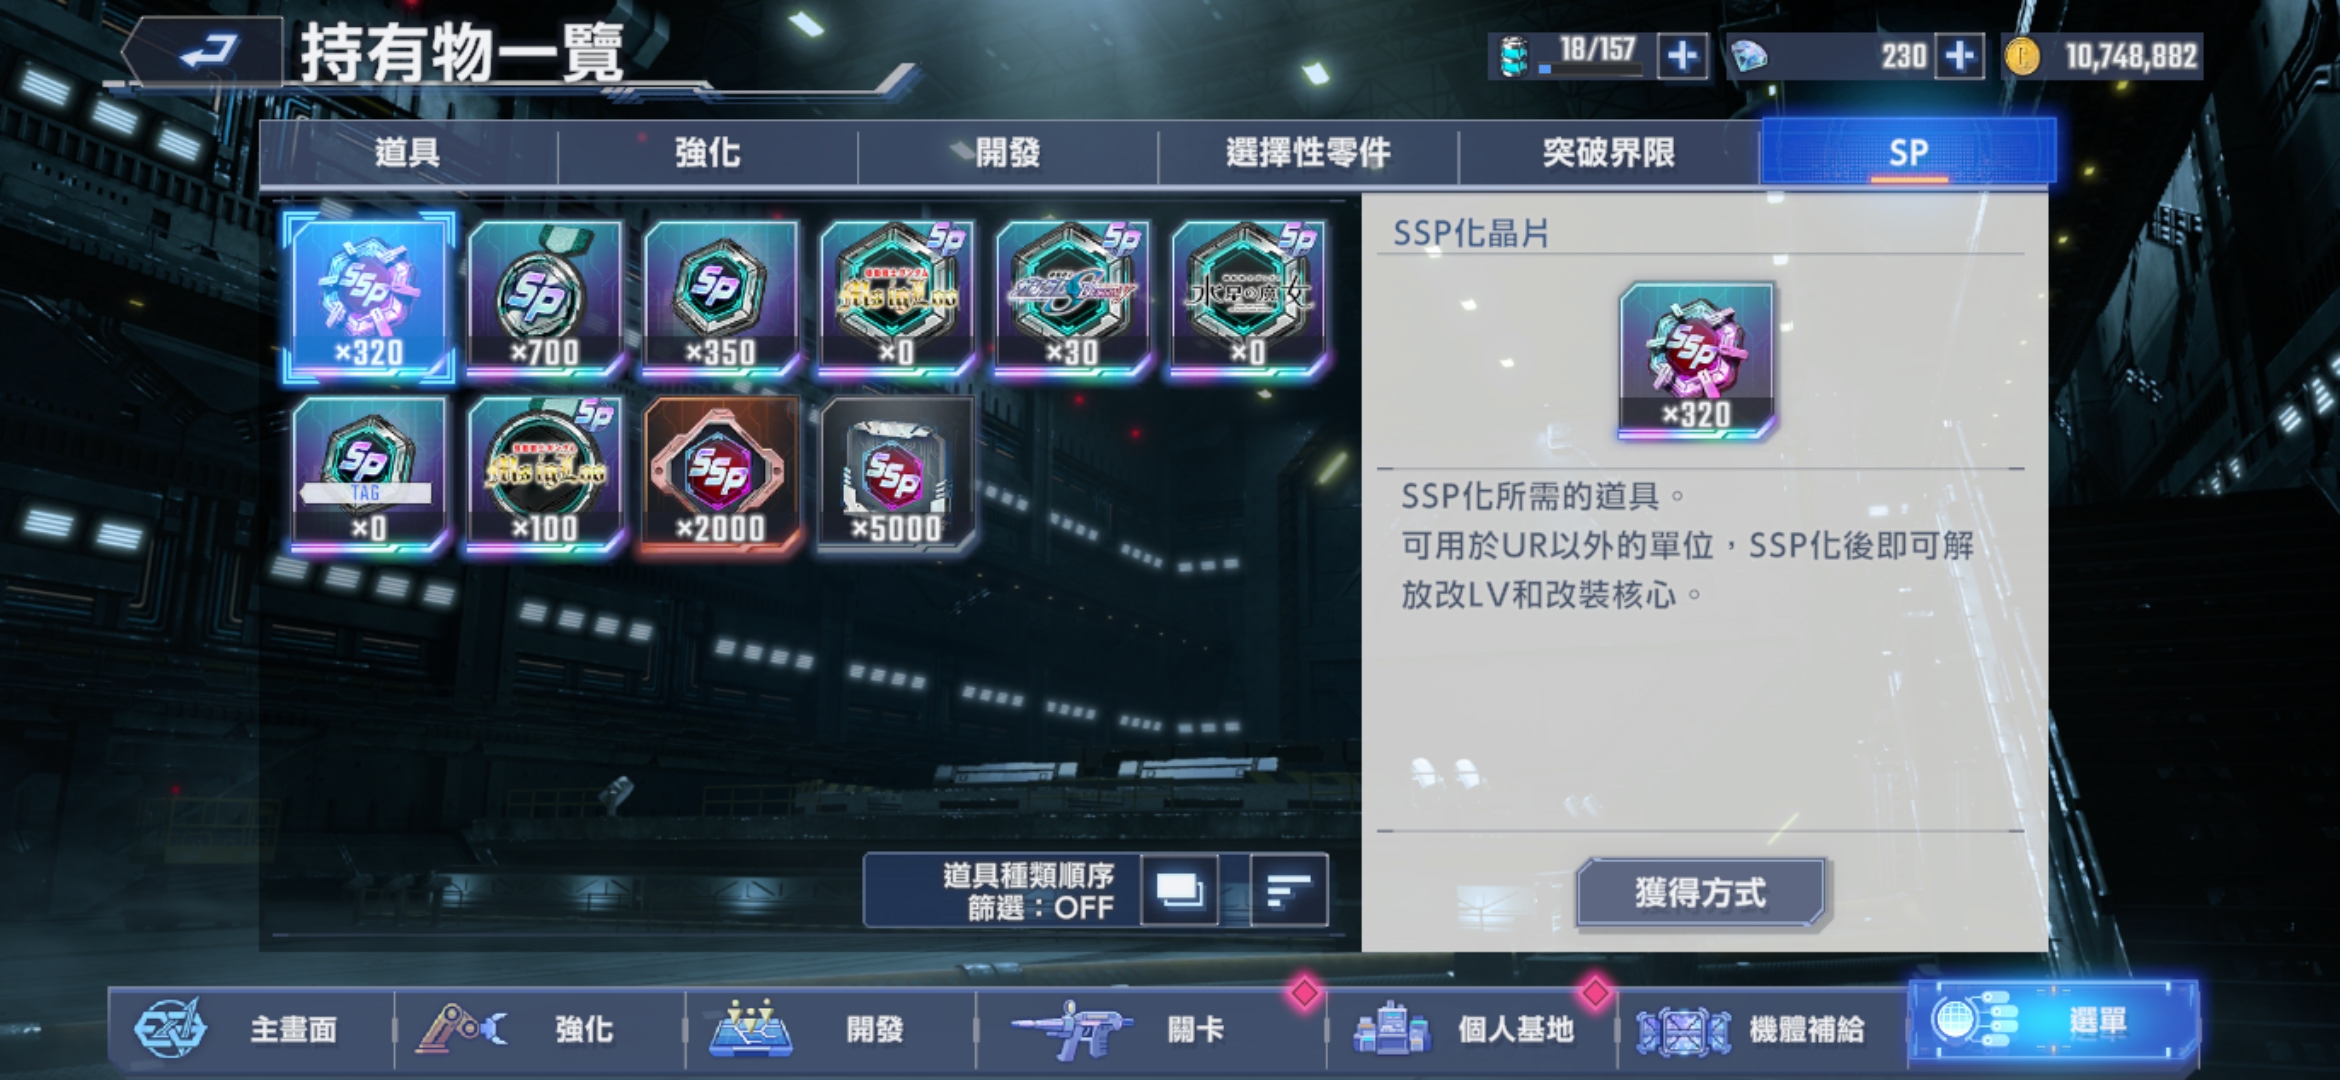Select the Witch from Mercury SP item
Screen dimensions: 2340x1080
1249,297
